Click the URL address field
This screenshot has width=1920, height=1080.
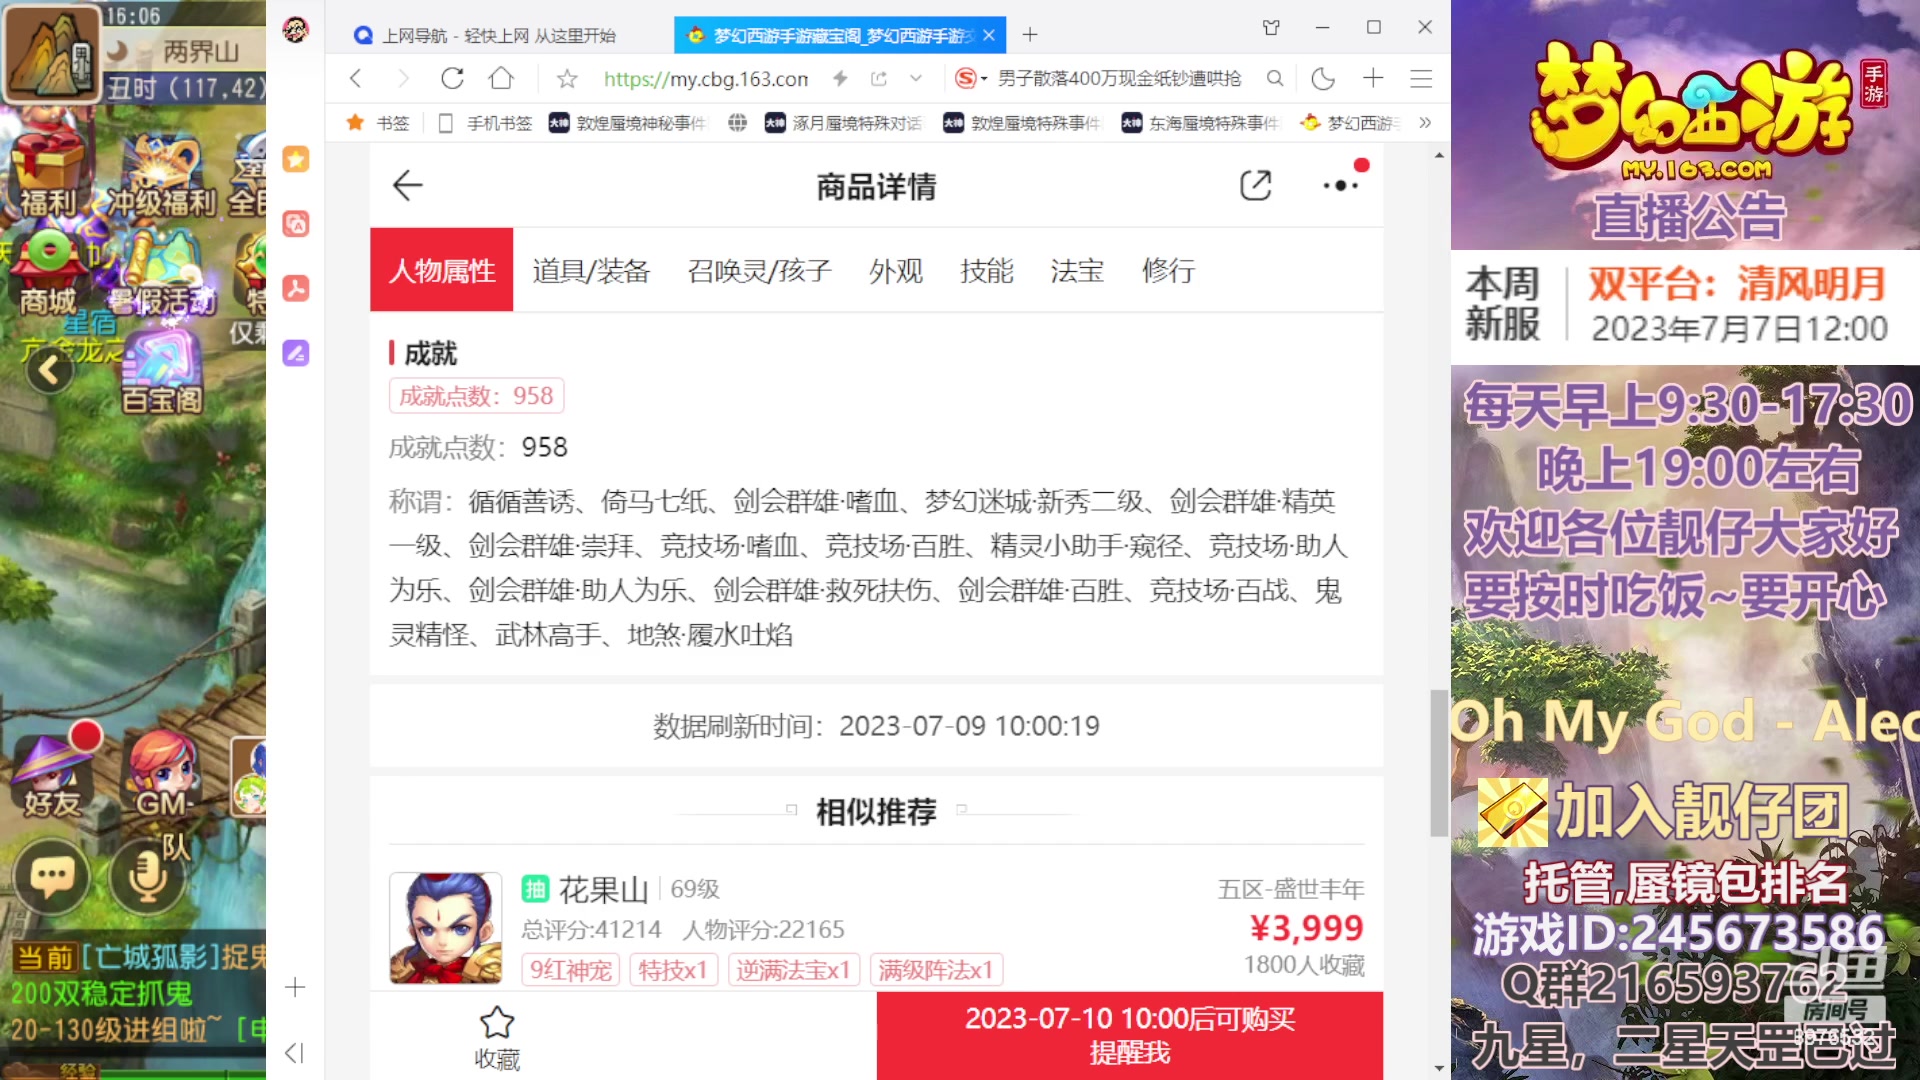(706, 78)
